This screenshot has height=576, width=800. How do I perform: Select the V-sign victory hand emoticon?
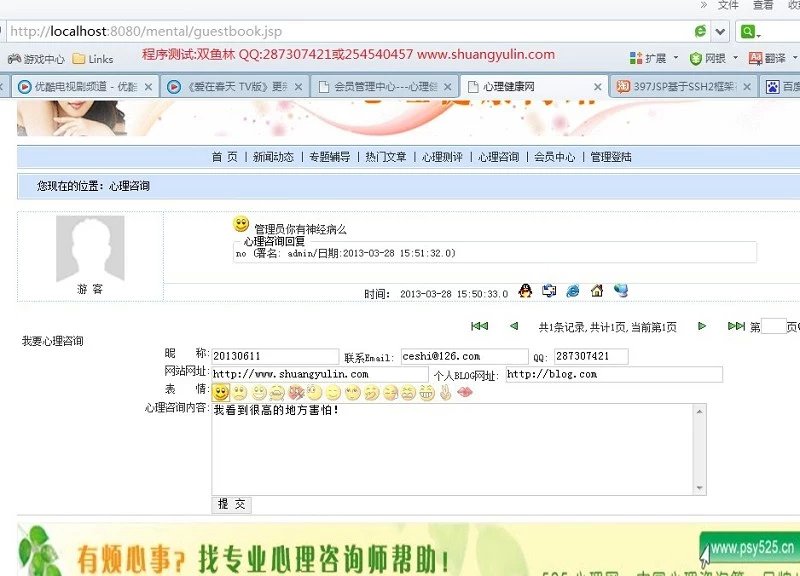[x=445, y=392]
